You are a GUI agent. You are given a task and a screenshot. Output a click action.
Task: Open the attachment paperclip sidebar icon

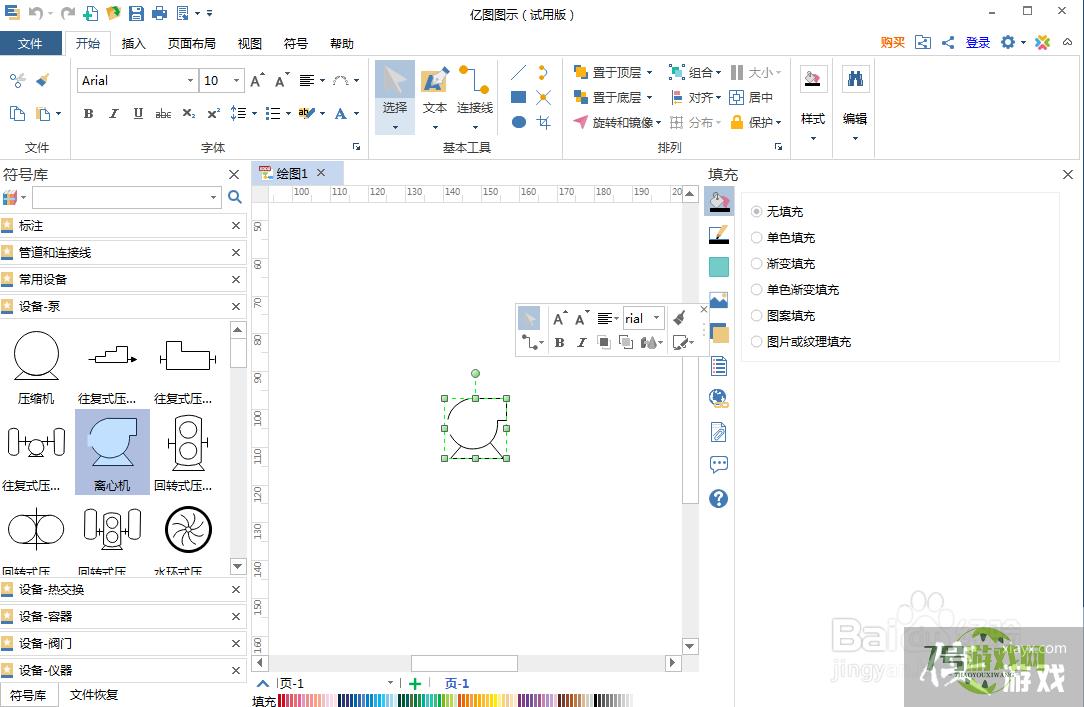pyautogui.click(x=719, y=432)
